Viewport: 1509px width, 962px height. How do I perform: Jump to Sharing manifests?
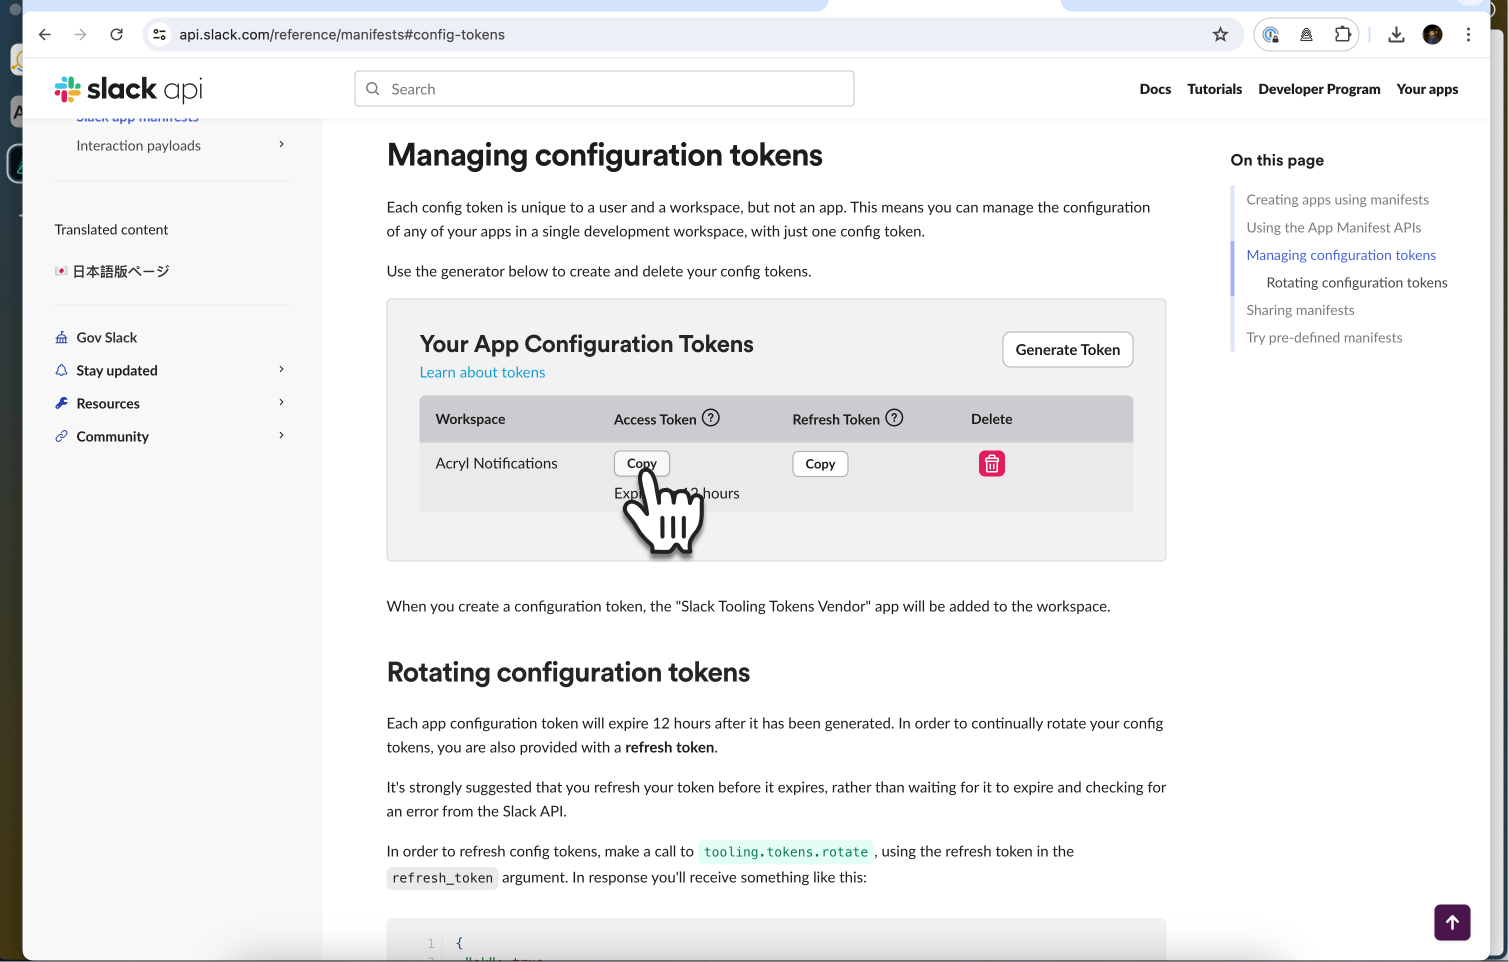coord(1300,310)
